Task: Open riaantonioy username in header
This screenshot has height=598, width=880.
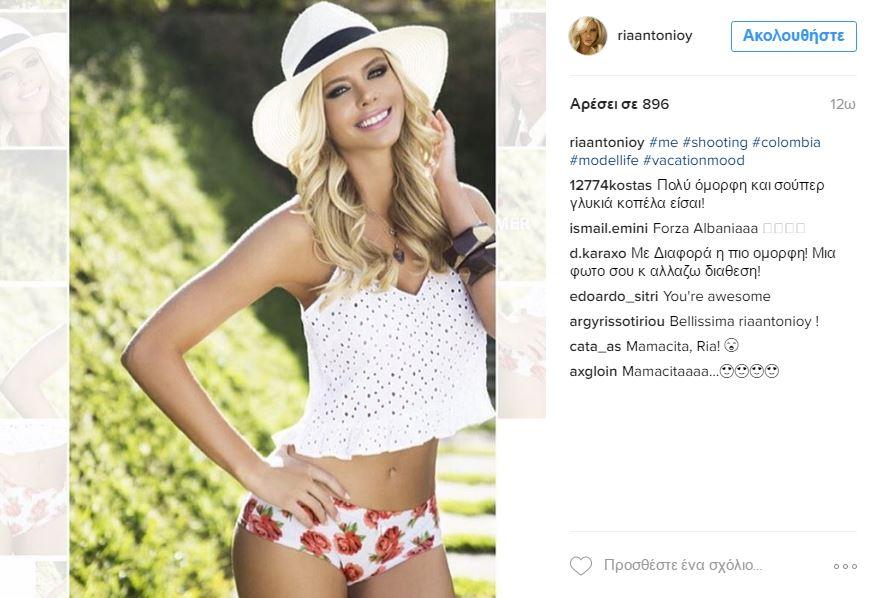Action: [x=654, y=35]
